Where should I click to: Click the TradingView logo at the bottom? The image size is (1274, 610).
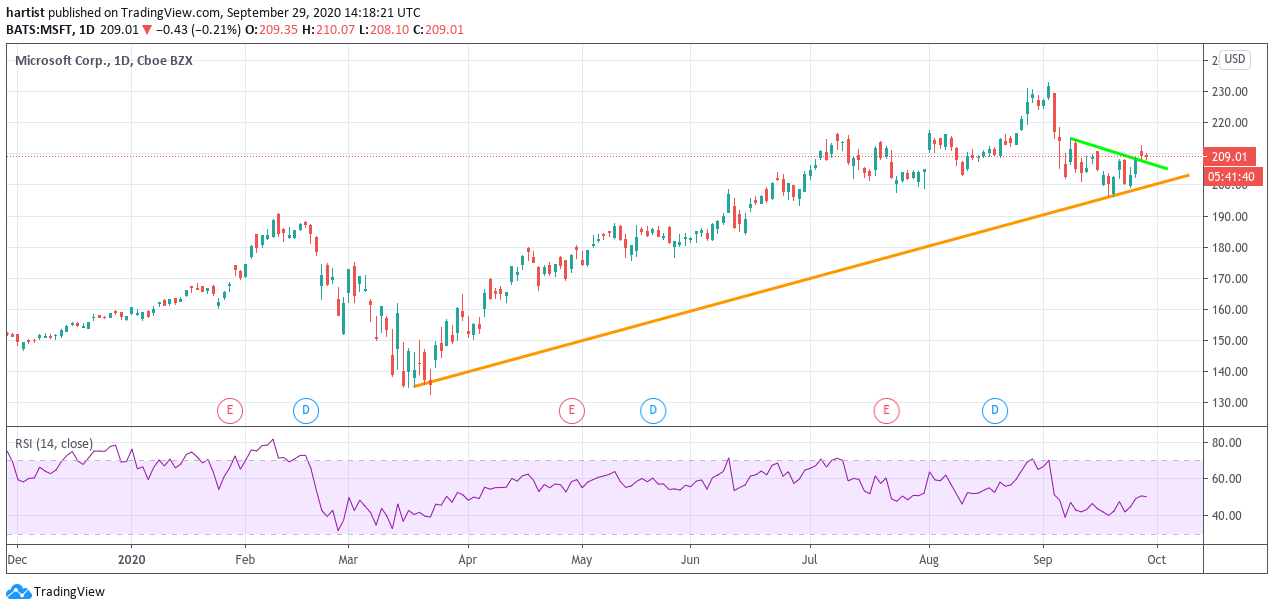pyautogui.click(x=56, y=592)
